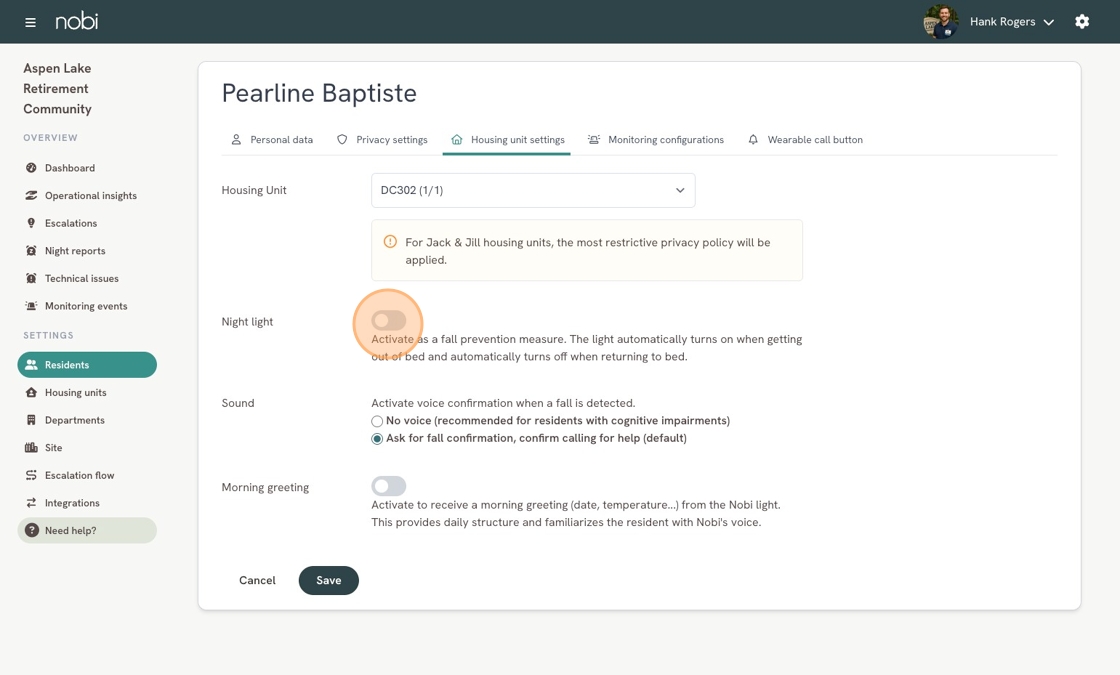
Task: Expand the Housing Unit DC302 dropdown
Action: point(533,190)
